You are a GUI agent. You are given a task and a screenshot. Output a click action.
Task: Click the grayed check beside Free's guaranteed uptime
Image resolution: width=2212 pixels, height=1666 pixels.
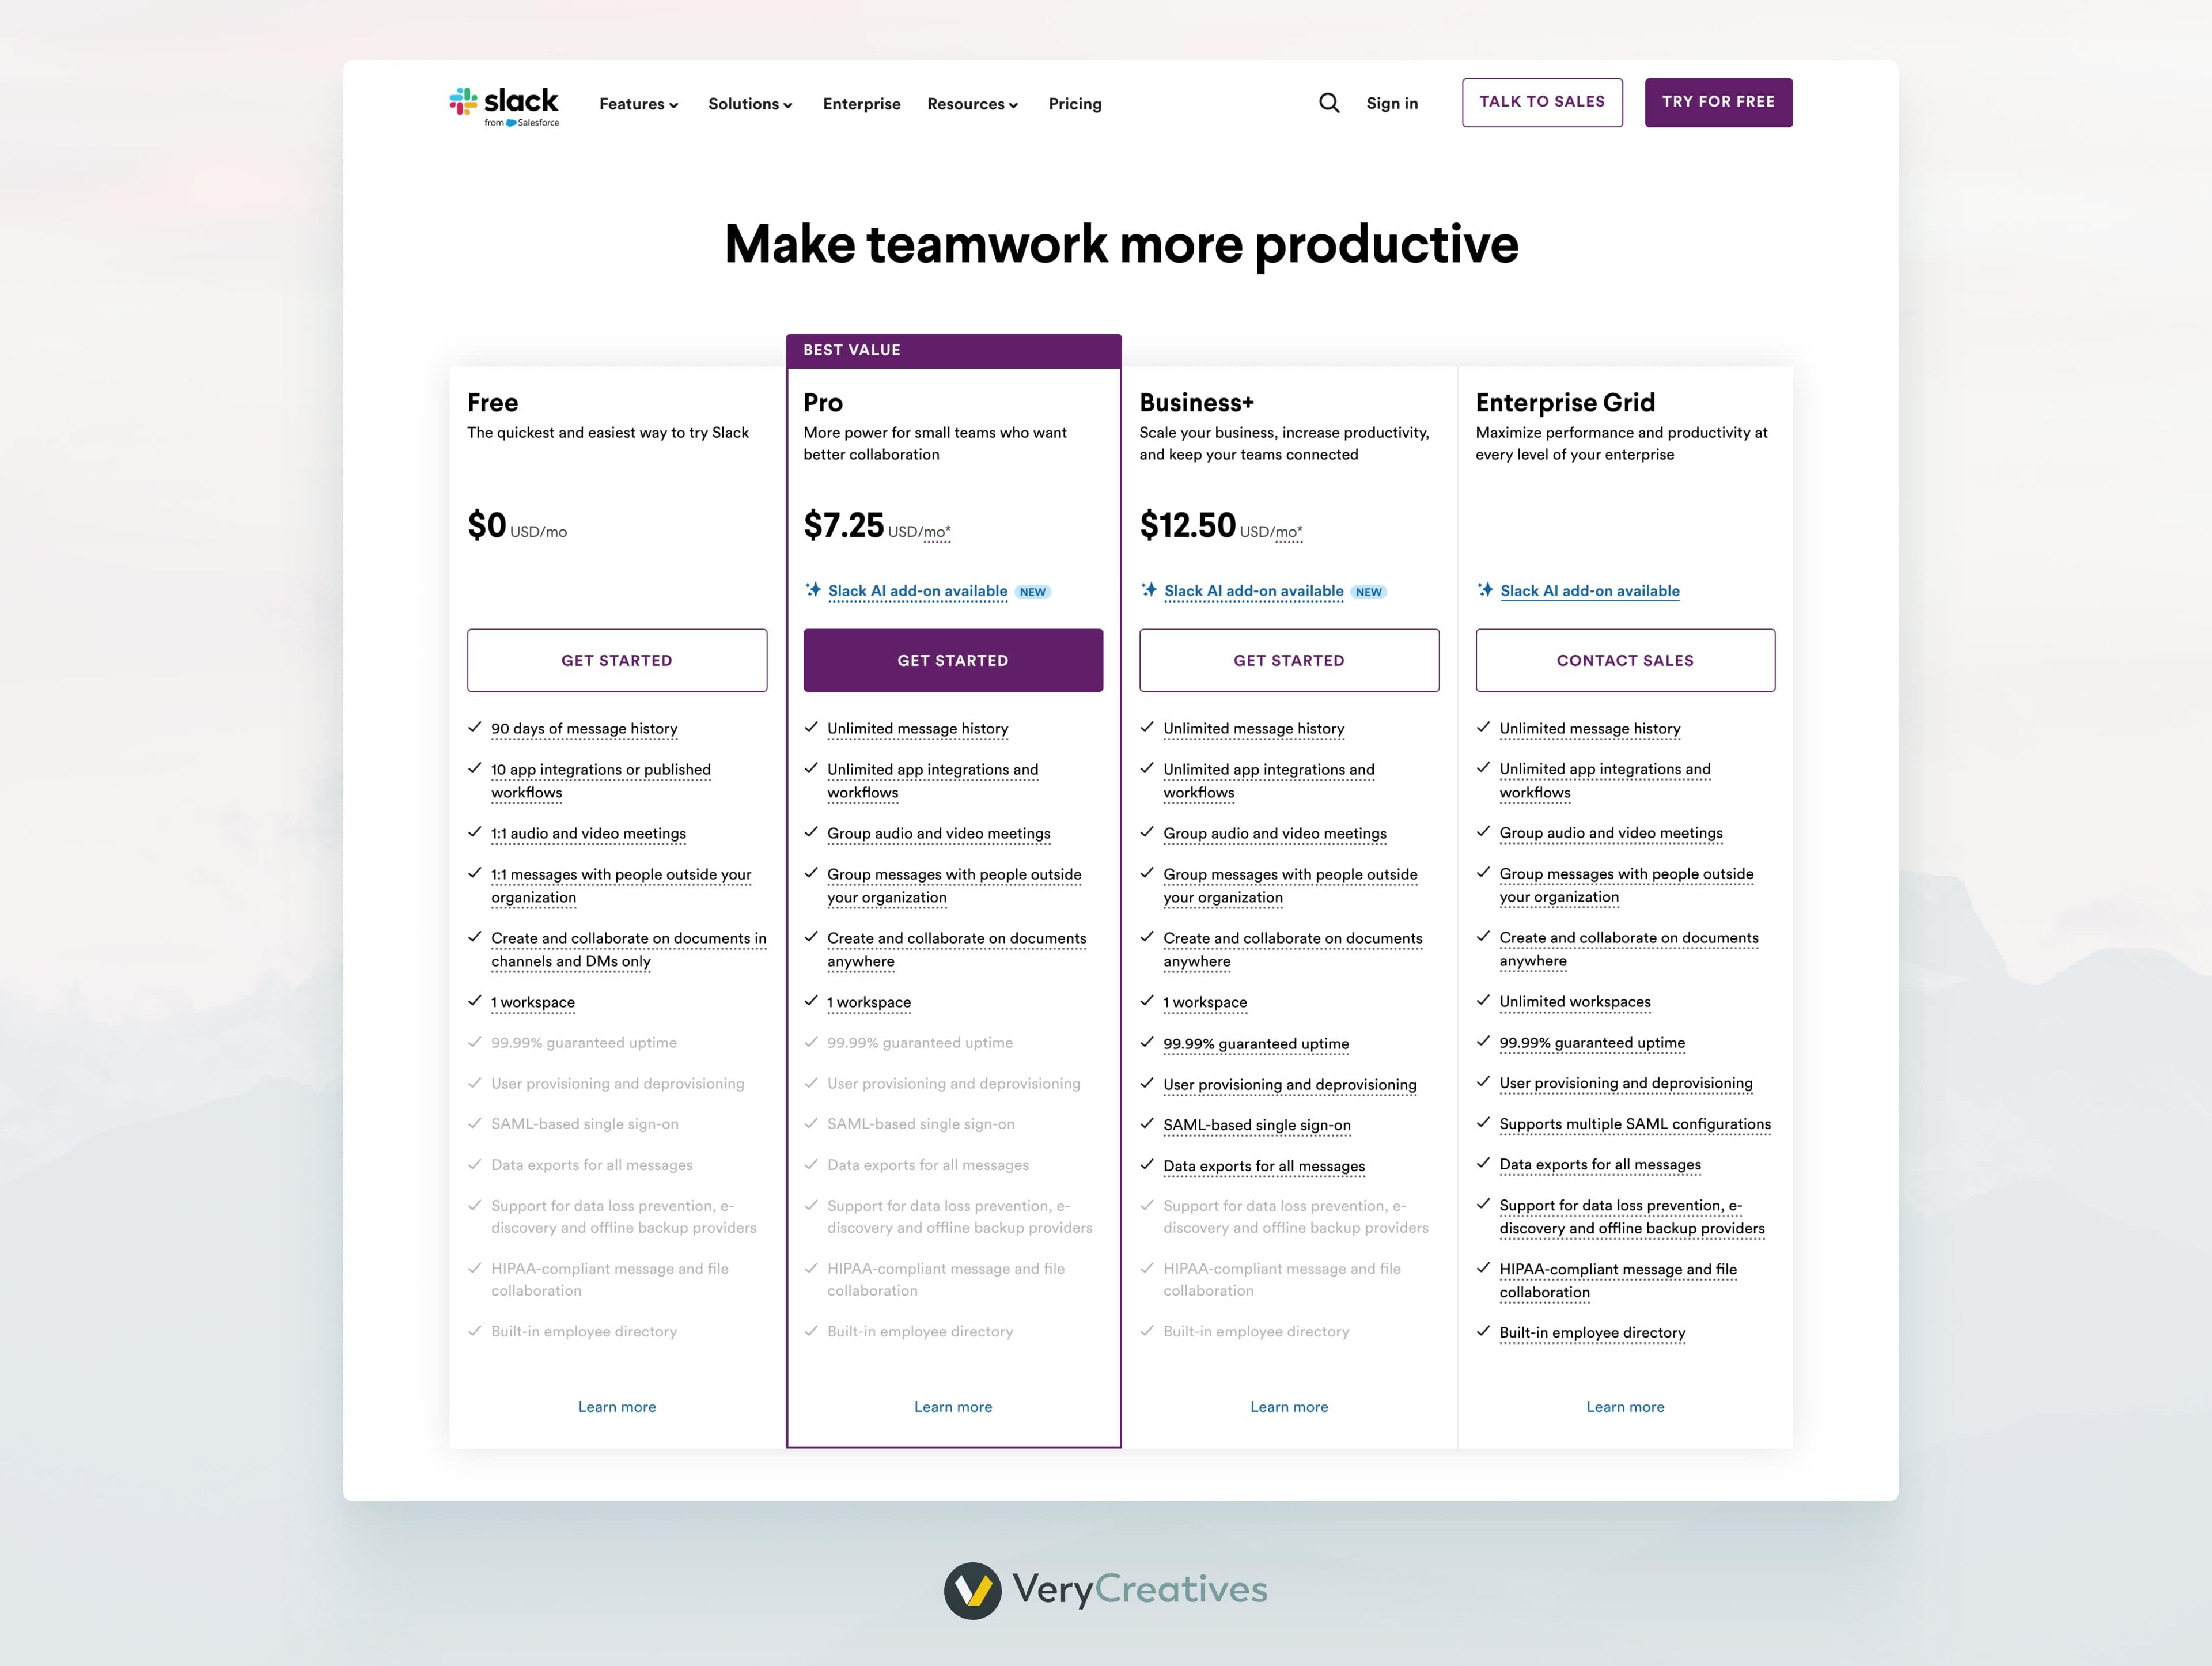[x=475, y=1042]
